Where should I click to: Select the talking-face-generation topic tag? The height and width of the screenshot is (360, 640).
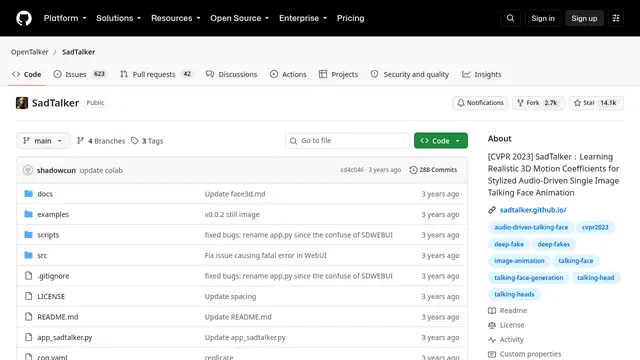point(529,278)
